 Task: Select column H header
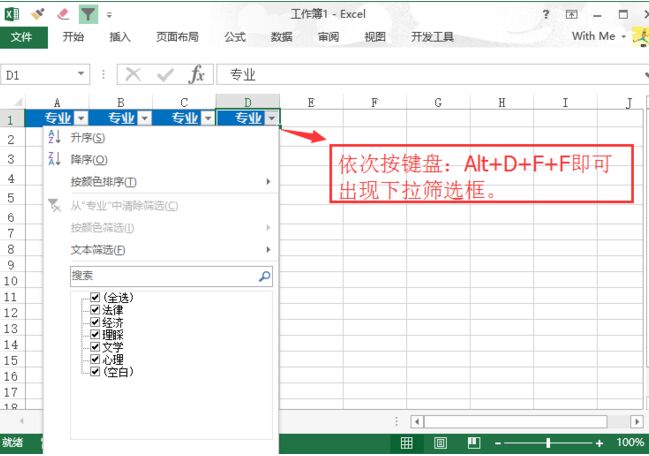502,102
